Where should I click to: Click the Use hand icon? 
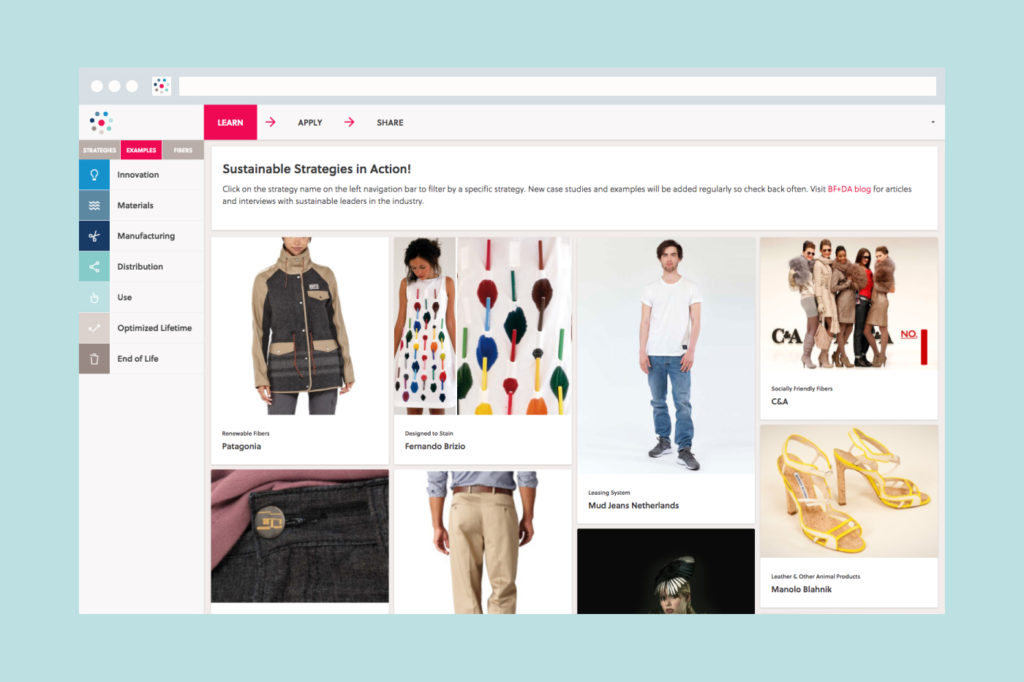tap(94, 297)
